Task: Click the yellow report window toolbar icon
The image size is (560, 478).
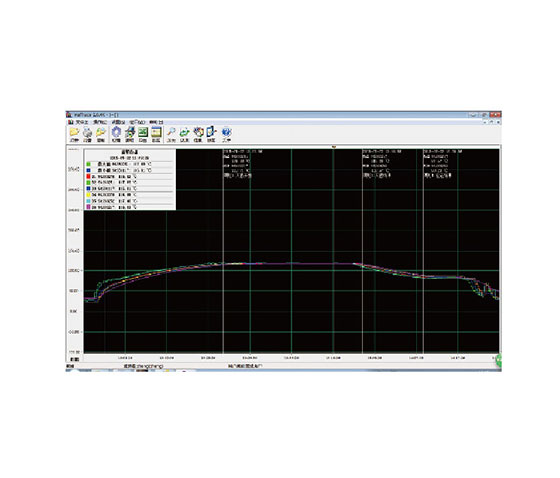Action: (156, 133)
